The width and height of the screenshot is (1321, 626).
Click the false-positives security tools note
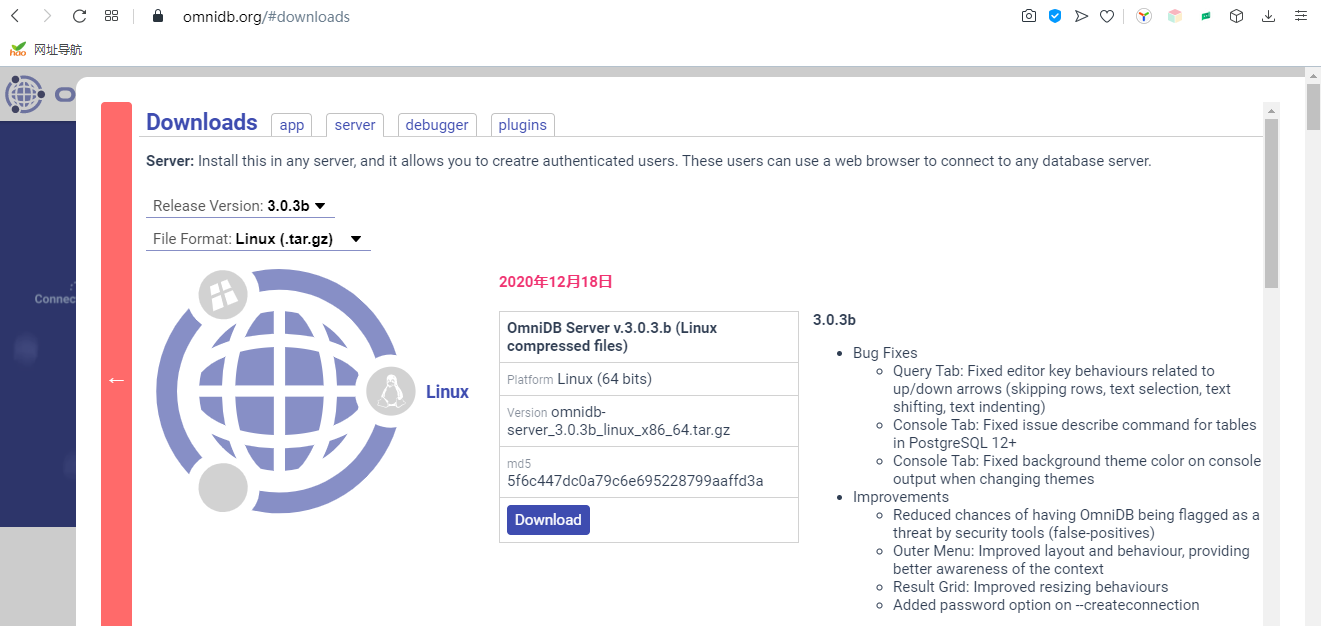pyautogui.click(x=1076, y=524)
